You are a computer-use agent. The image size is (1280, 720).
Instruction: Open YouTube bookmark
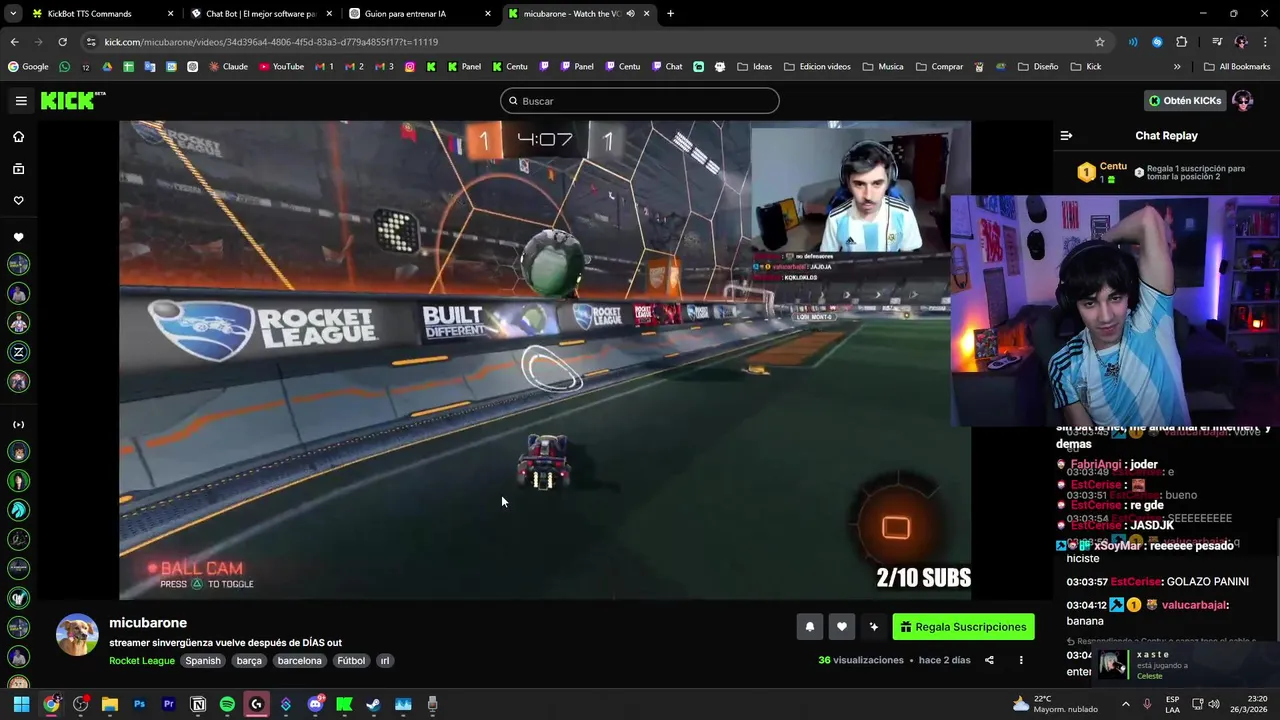[x=281, y=67]
